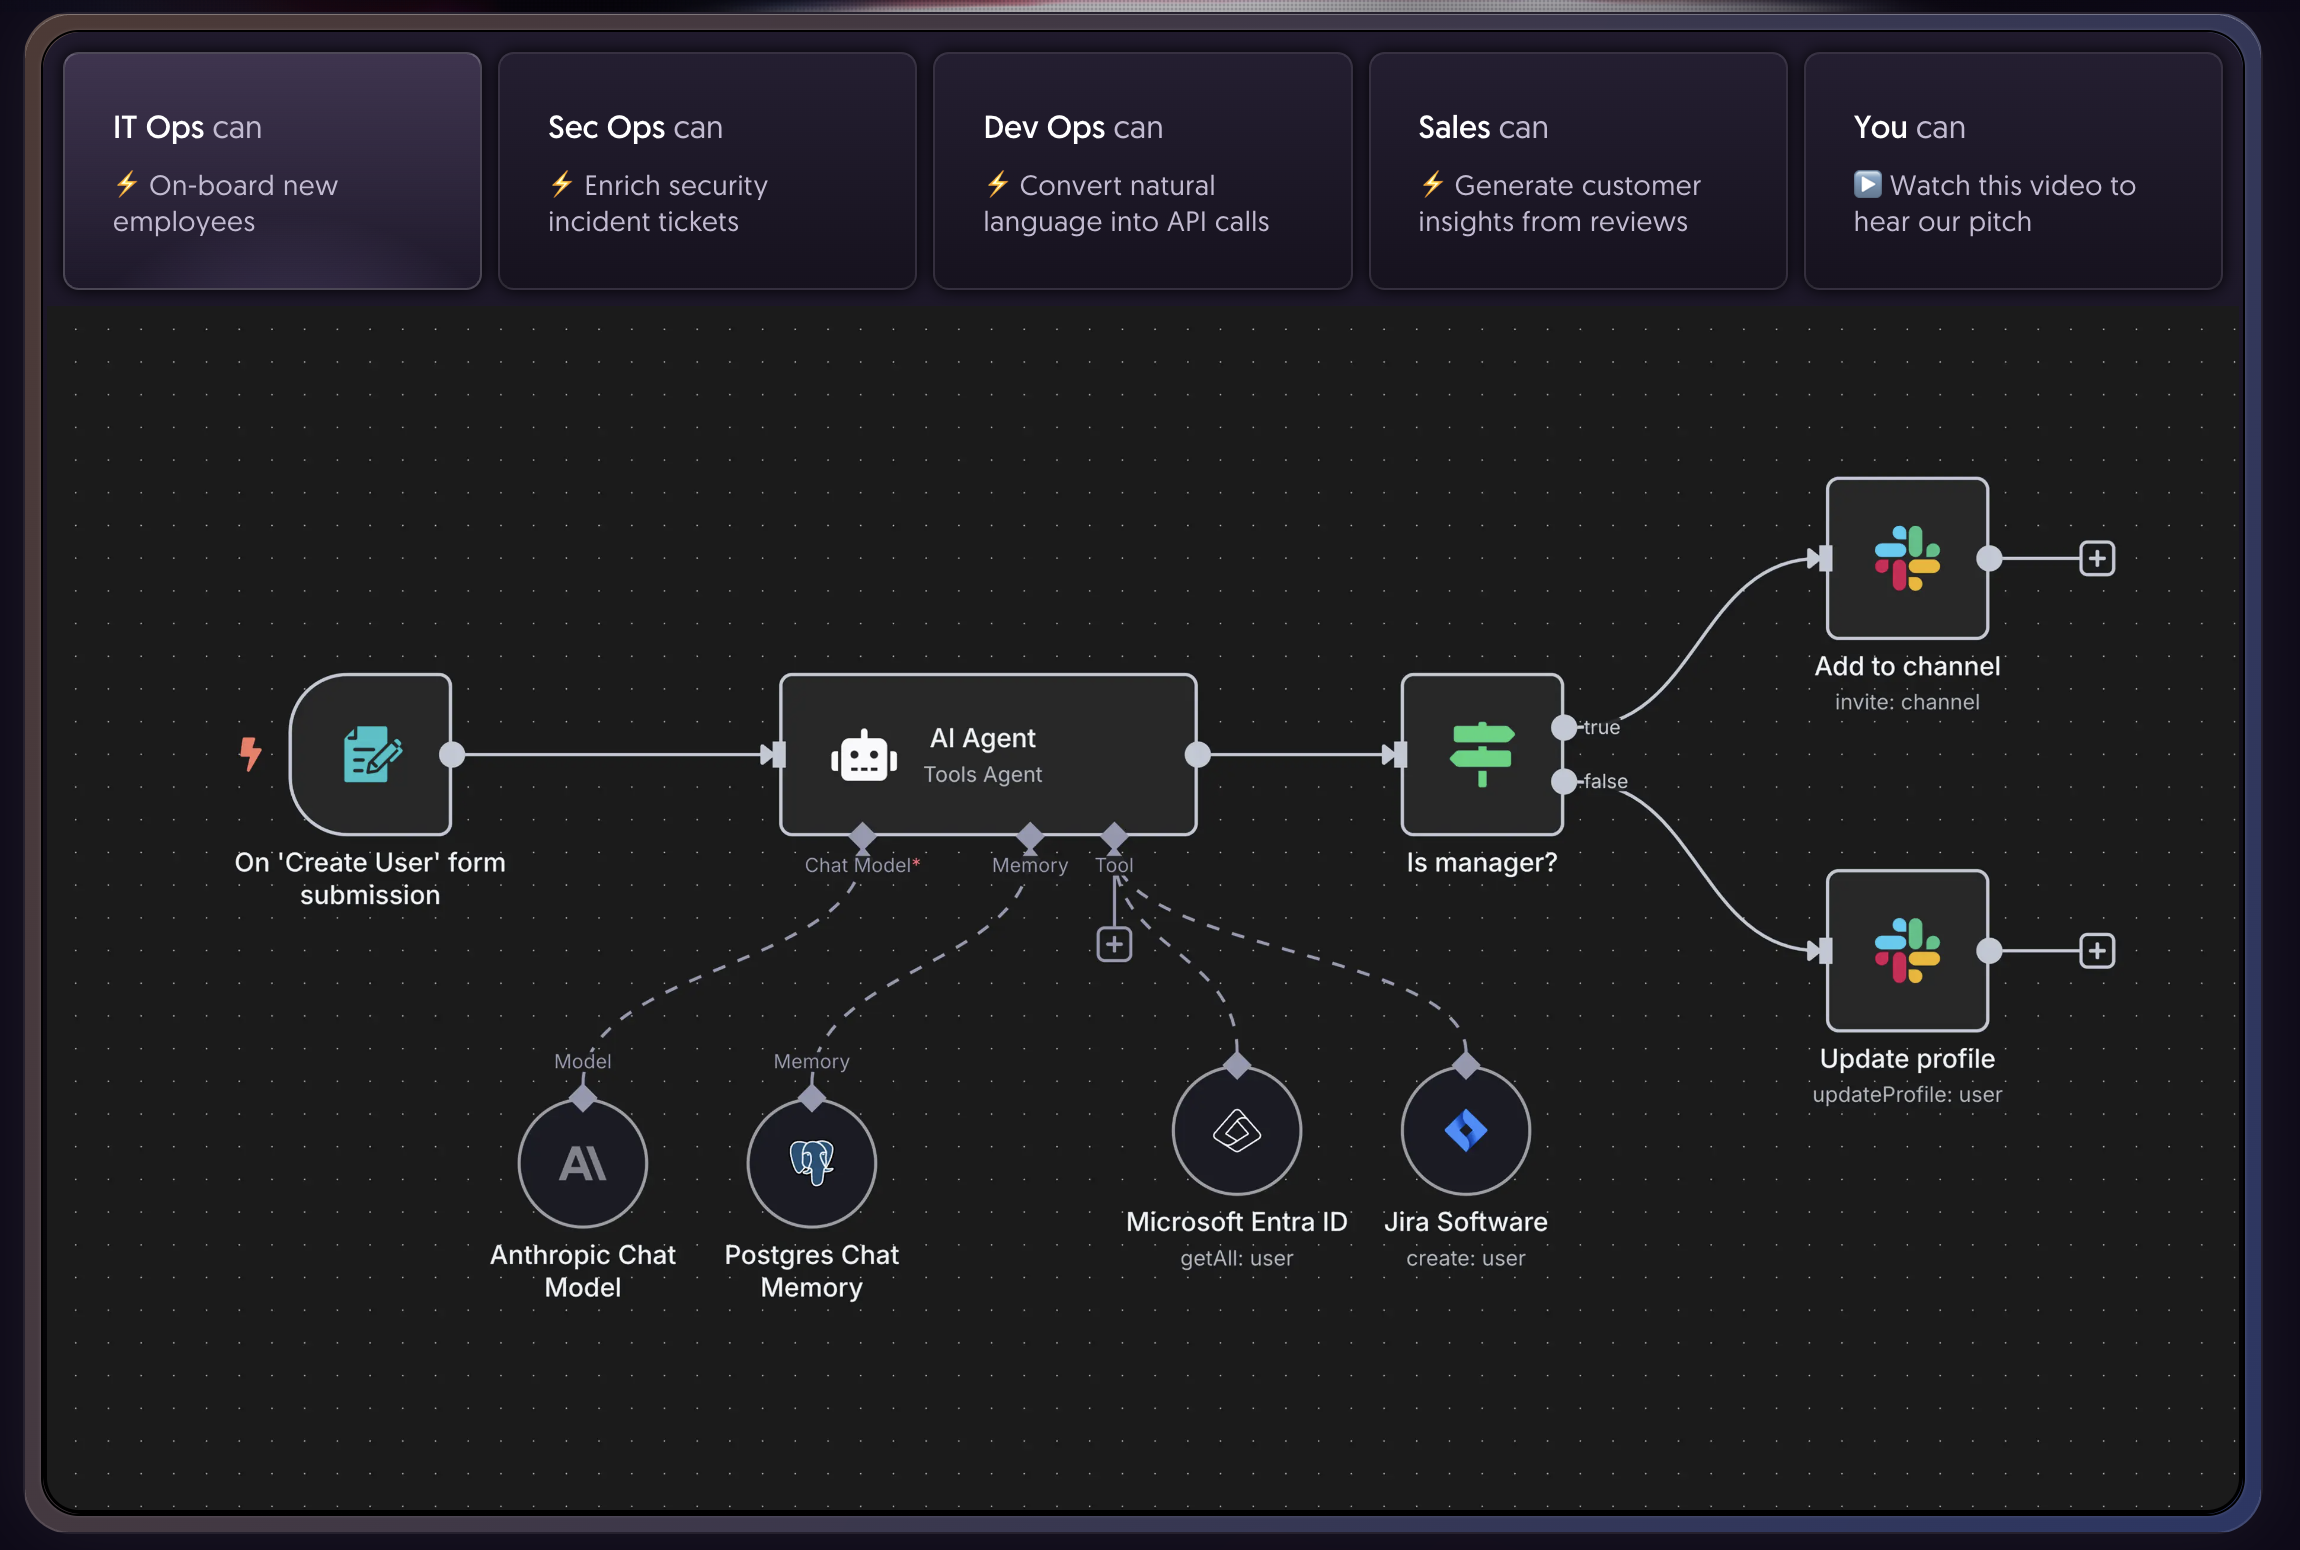Switch to the 'IT Ops can' tab
The height and width of the screenshot is (1550, 2300).
point(272,171)
